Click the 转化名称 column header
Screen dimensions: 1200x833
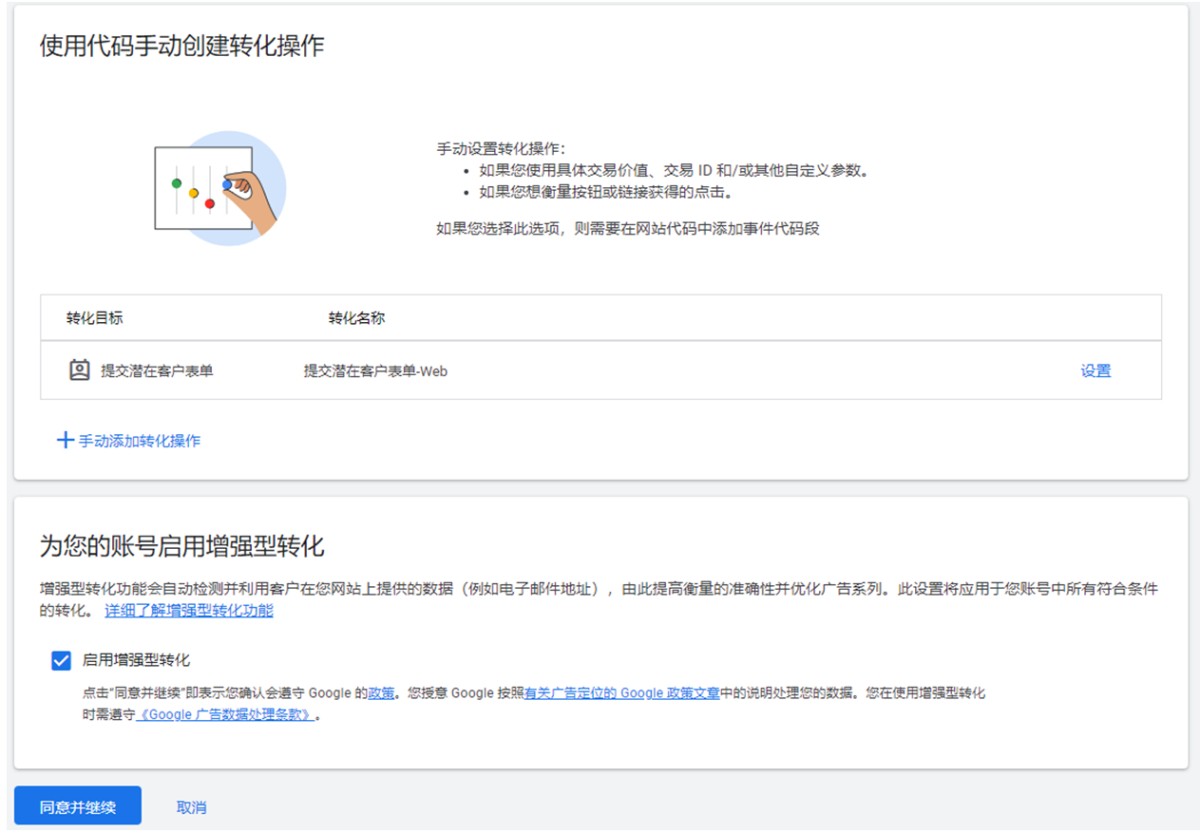pyautogui.click(x=357, y=318)
